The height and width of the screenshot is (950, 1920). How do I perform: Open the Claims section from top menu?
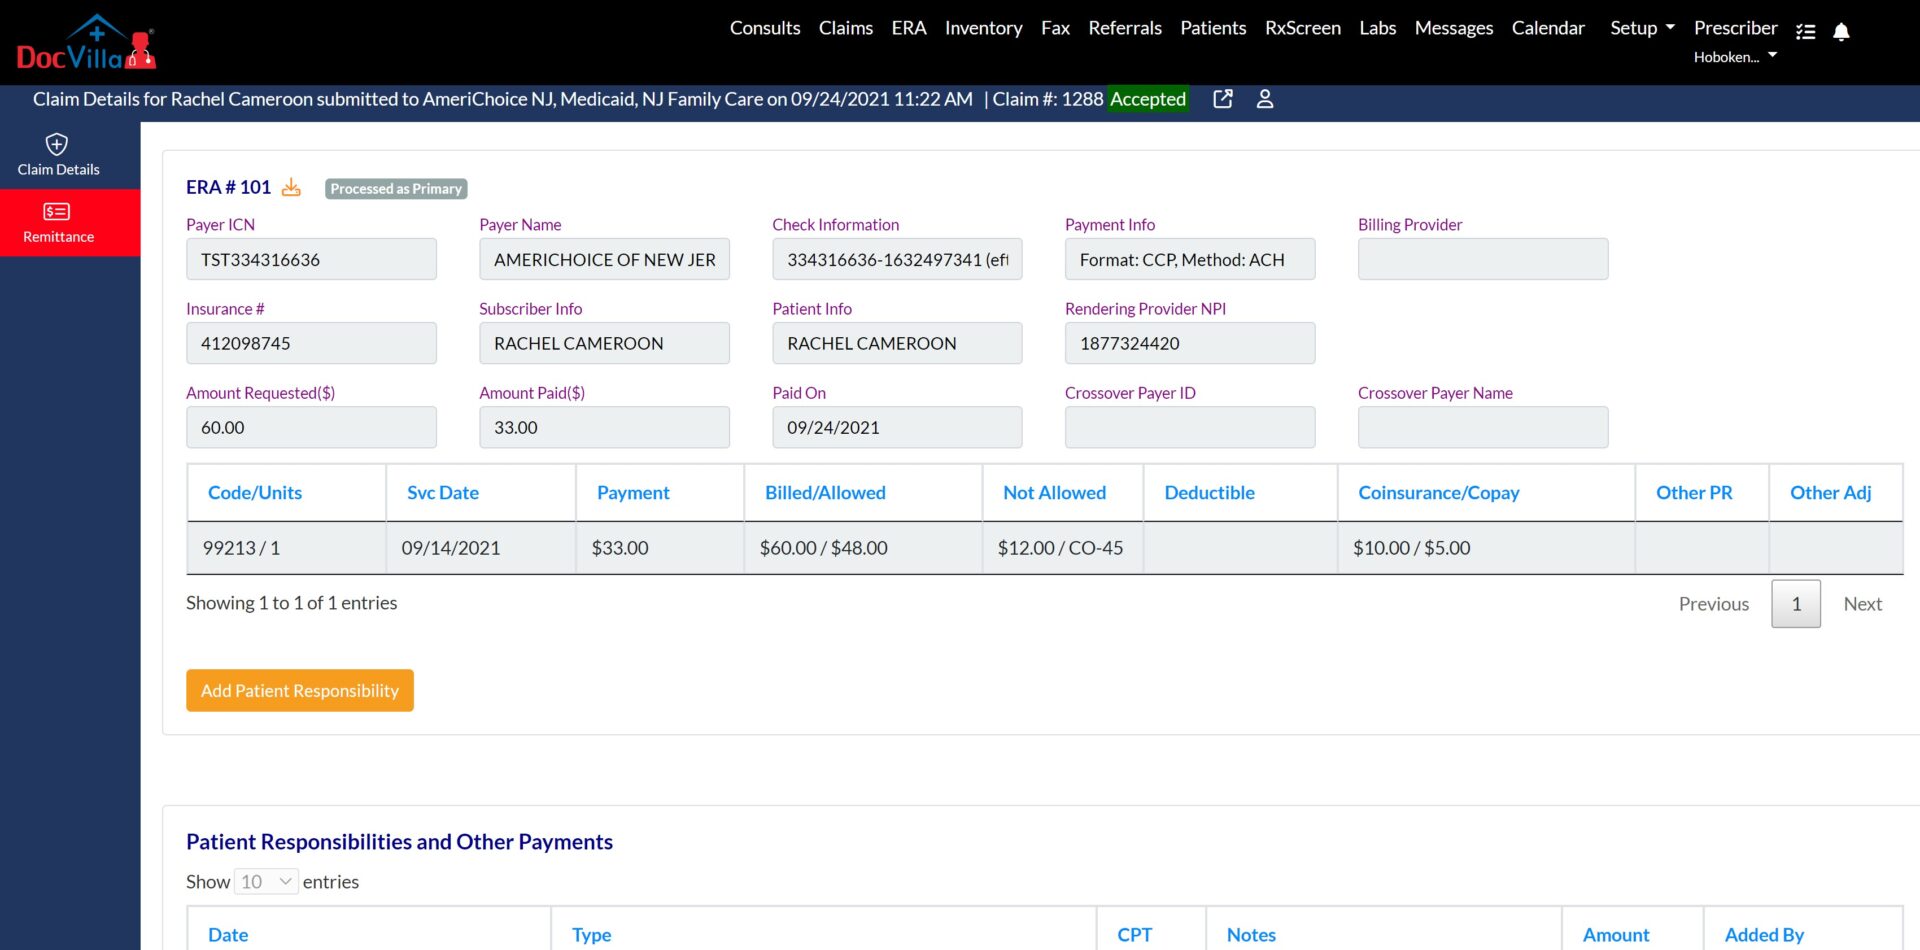[845, 28]
